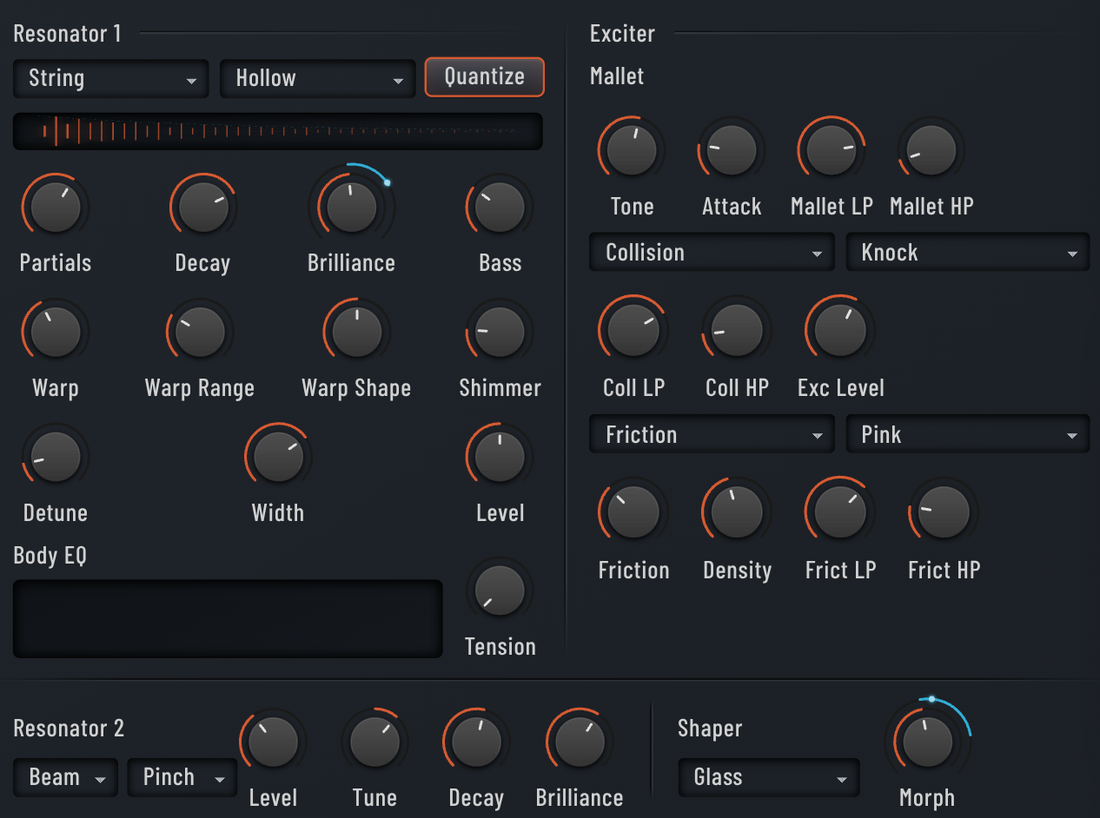
Task: Open the Knock dropdown menu
Action: tap(967, 253)
